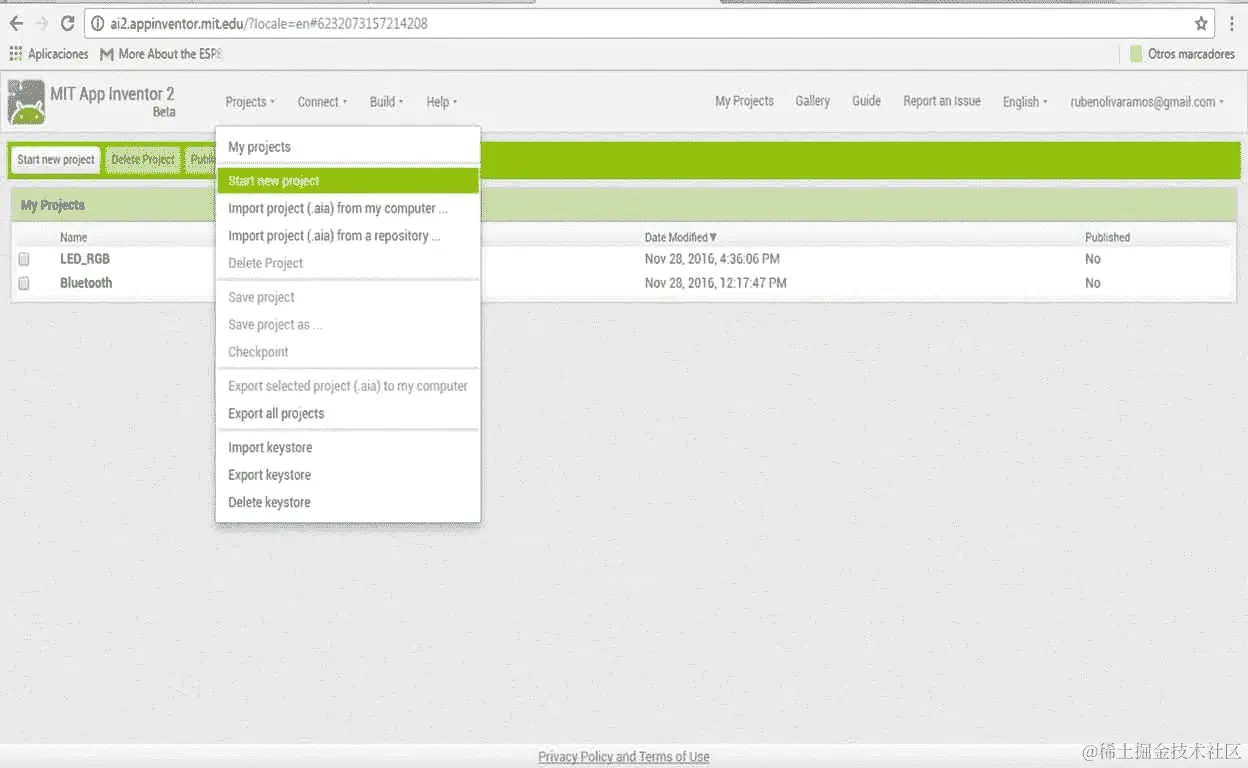Click the MIT App Inventor android logo
Viewport: 1248px width, 768px height.
[x=25, y=102]
